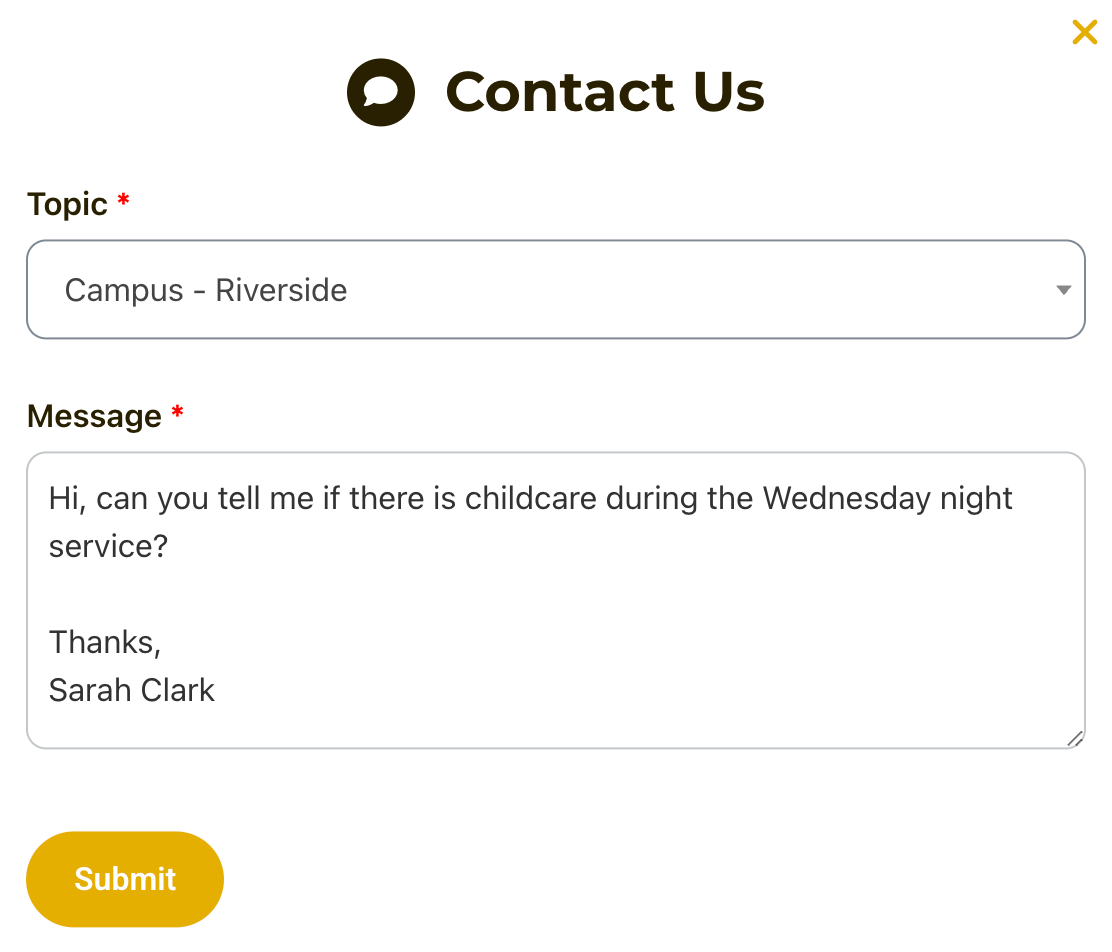Place cursor on the Thanks line
The height and width of the screenshot is (952, 1112).
[105, 642]
